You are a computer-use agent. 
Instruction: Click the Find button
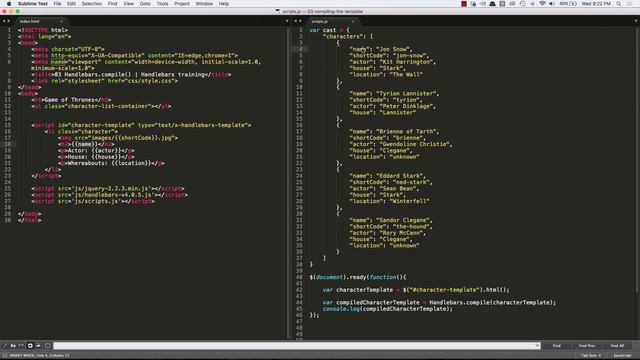click(557, 346)
